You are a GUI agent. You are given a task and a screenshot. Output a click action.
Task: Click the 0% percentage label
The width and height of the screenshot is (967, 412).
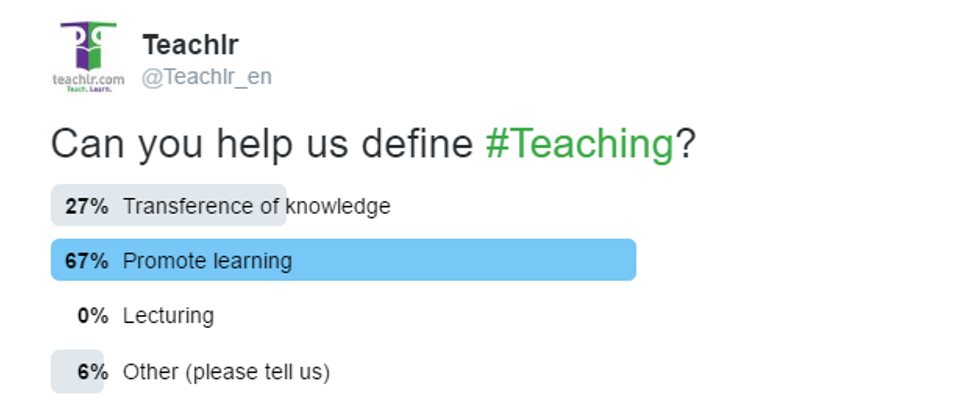pyautogui.click(x=92, y=316)
